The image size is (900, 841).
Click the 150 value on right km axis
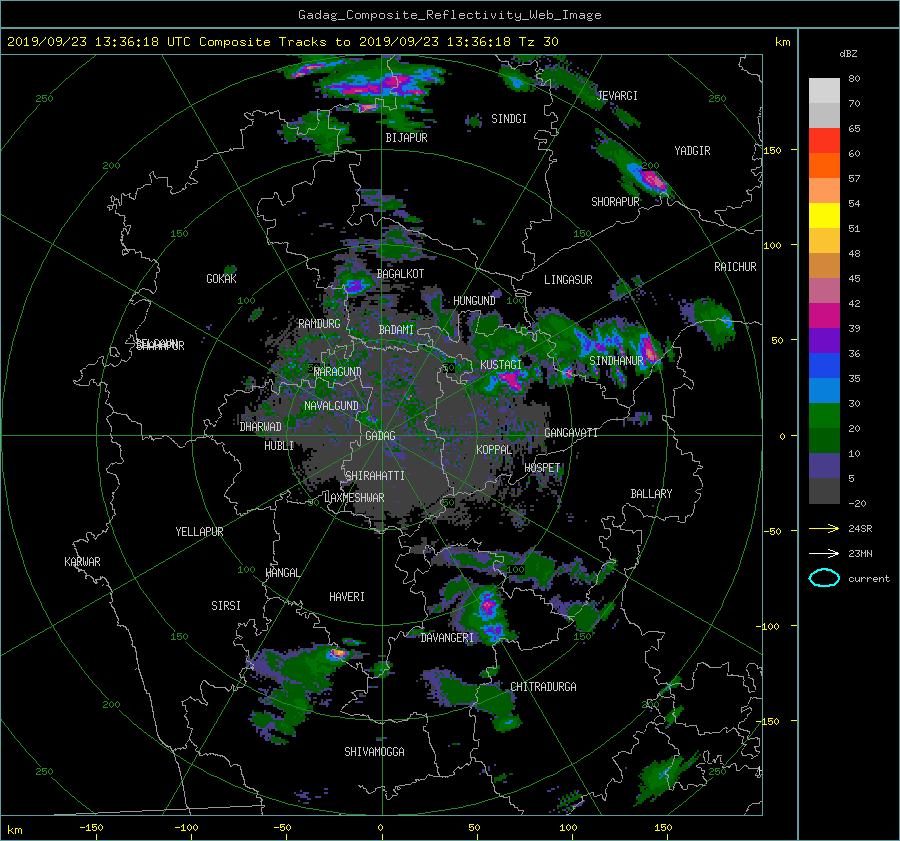click(x=772, y=150)
